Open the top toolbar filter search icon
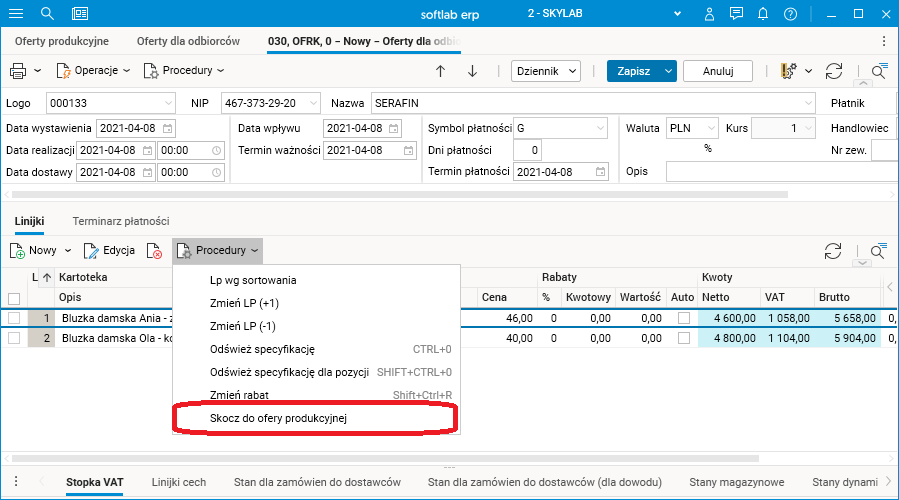 [878, 71]
